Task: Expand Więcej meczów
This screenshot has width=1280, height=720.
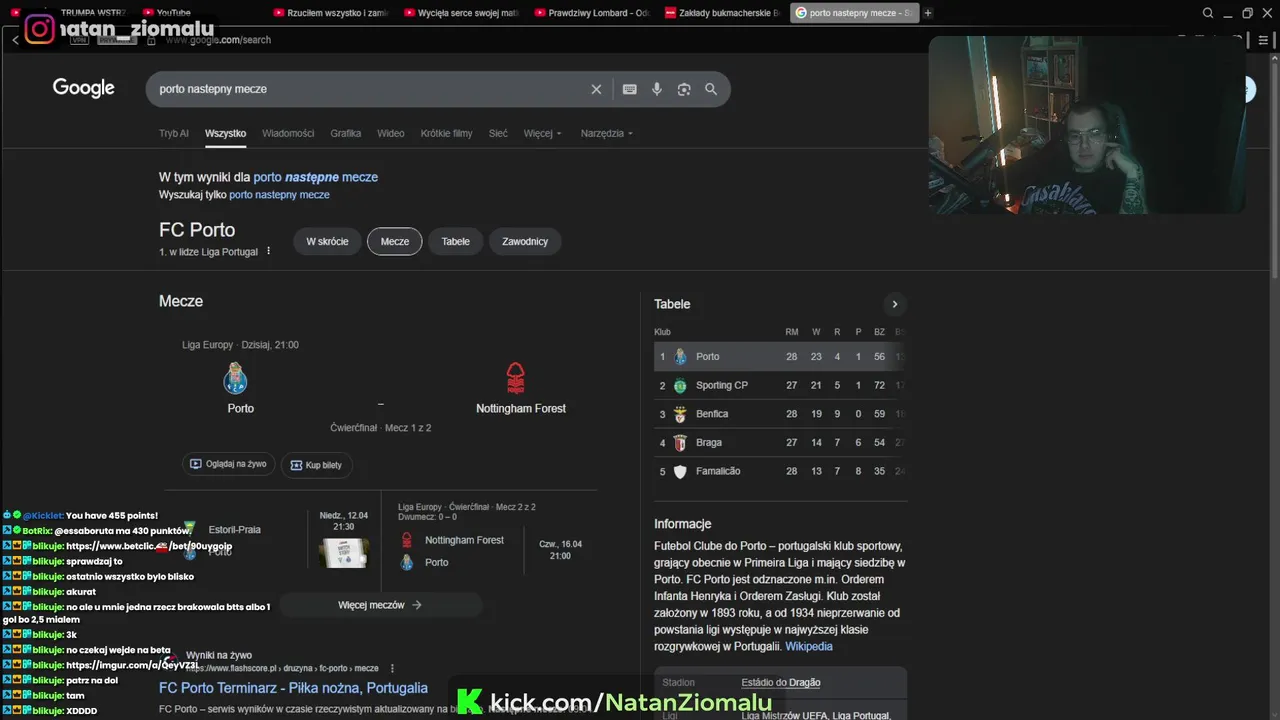Action: pos(380,605)
